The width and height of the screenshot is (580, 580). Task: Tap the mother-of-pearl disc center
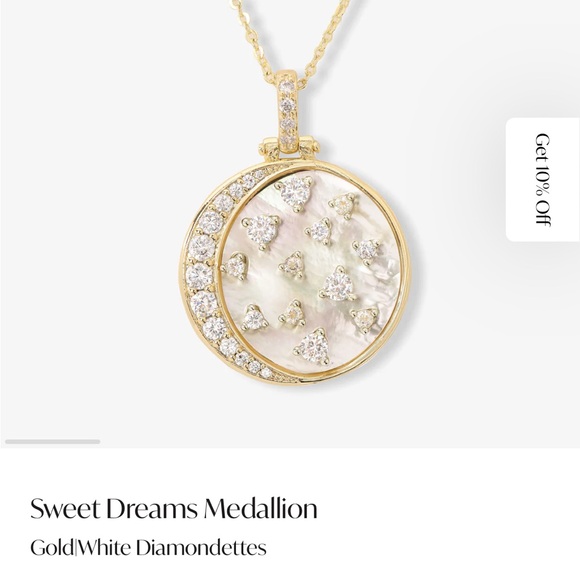click(311, 272)
